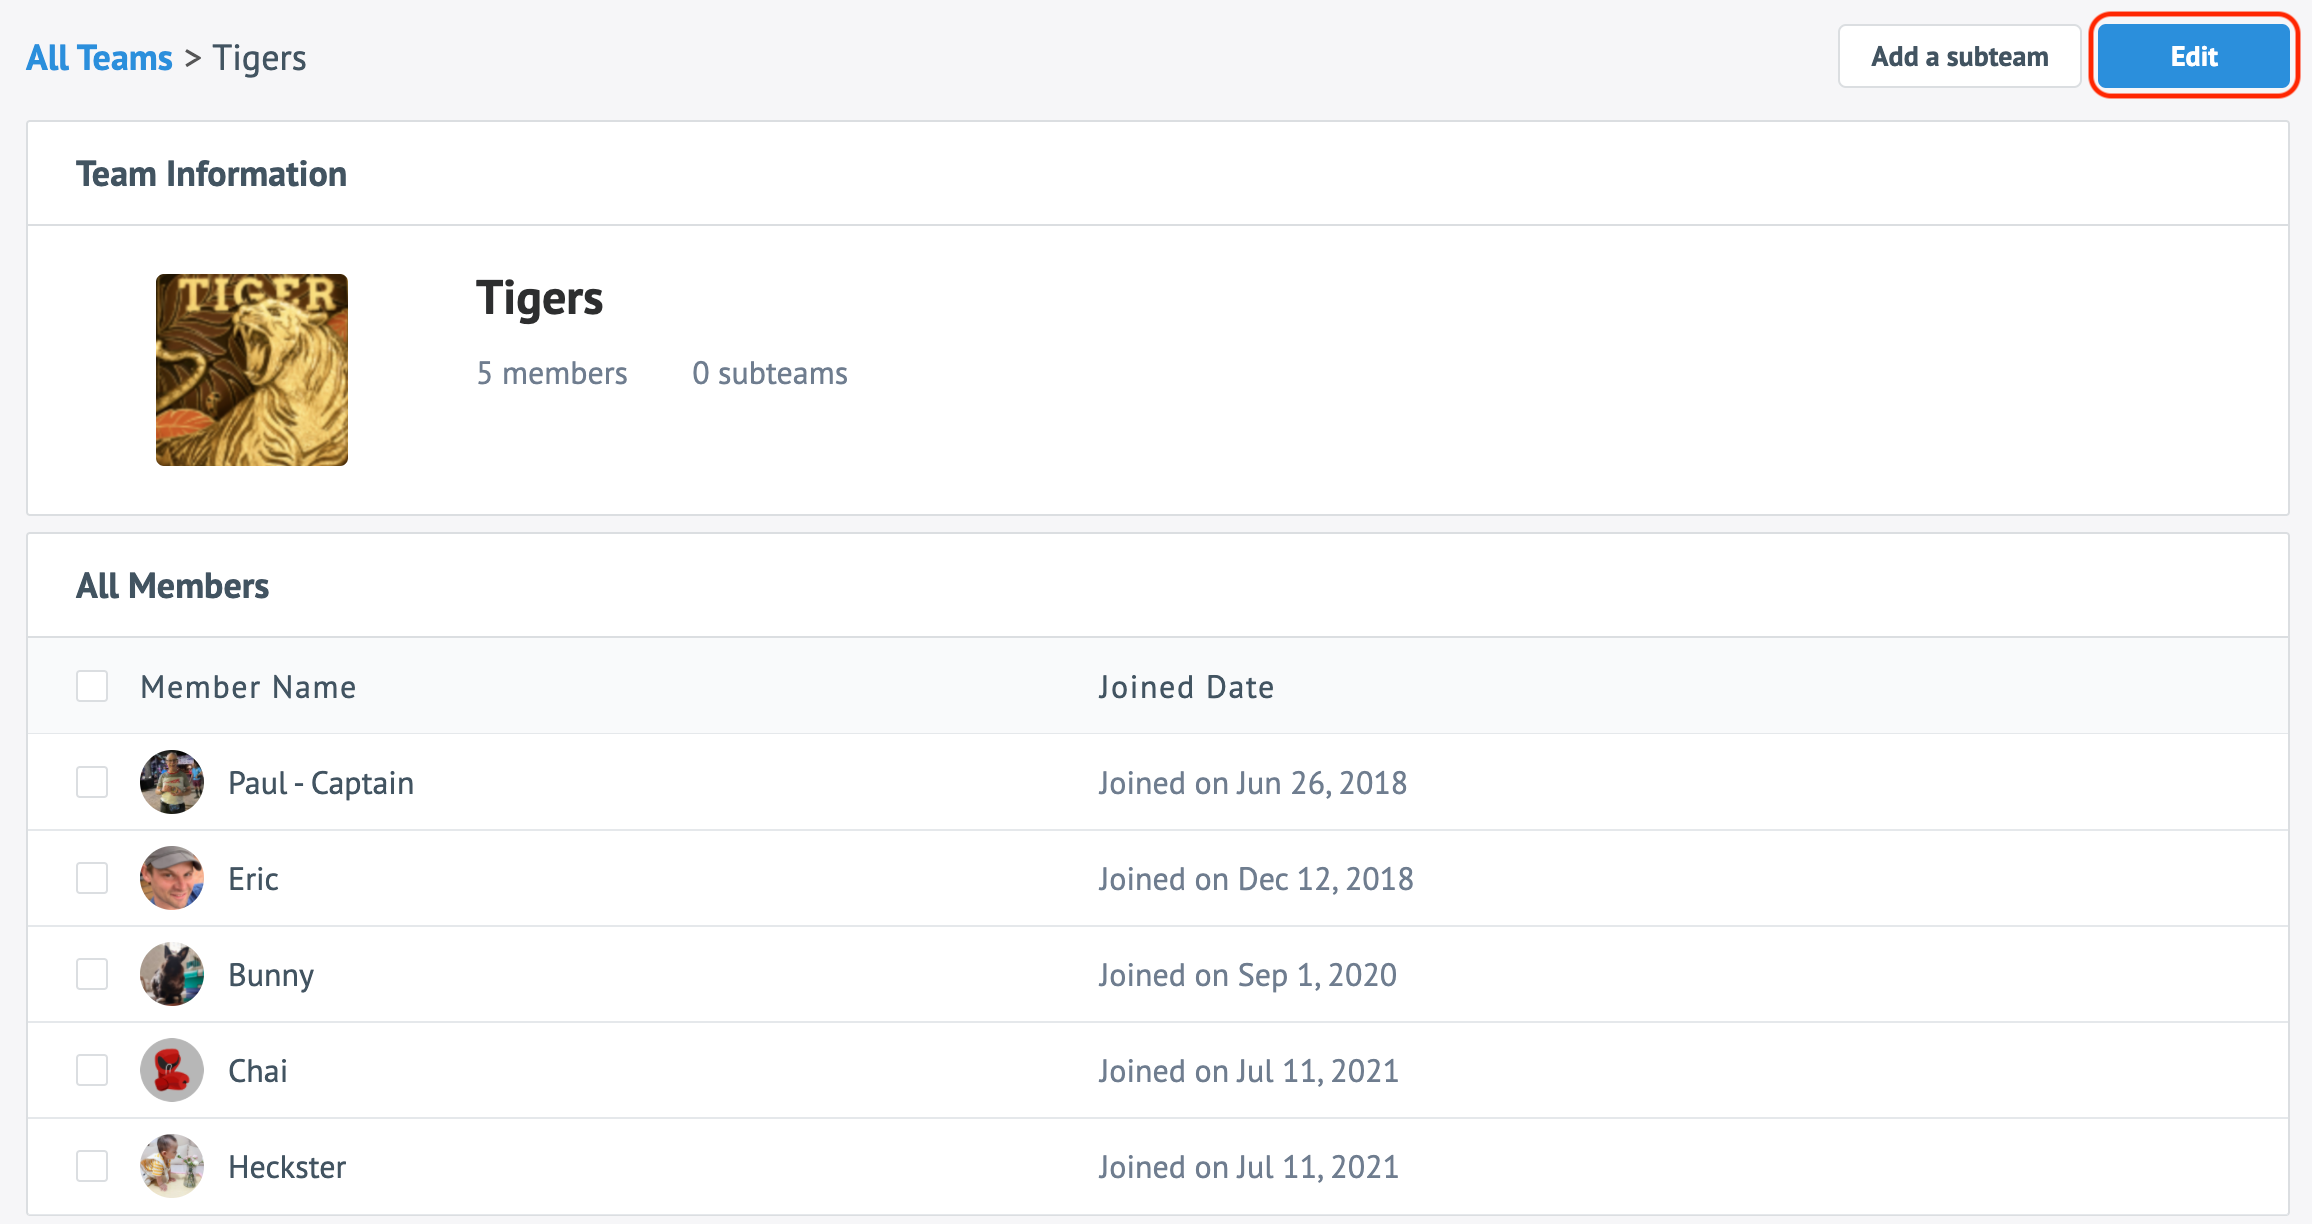Click the 0 subteams count

pyautogui.click(x=770, y=373)
